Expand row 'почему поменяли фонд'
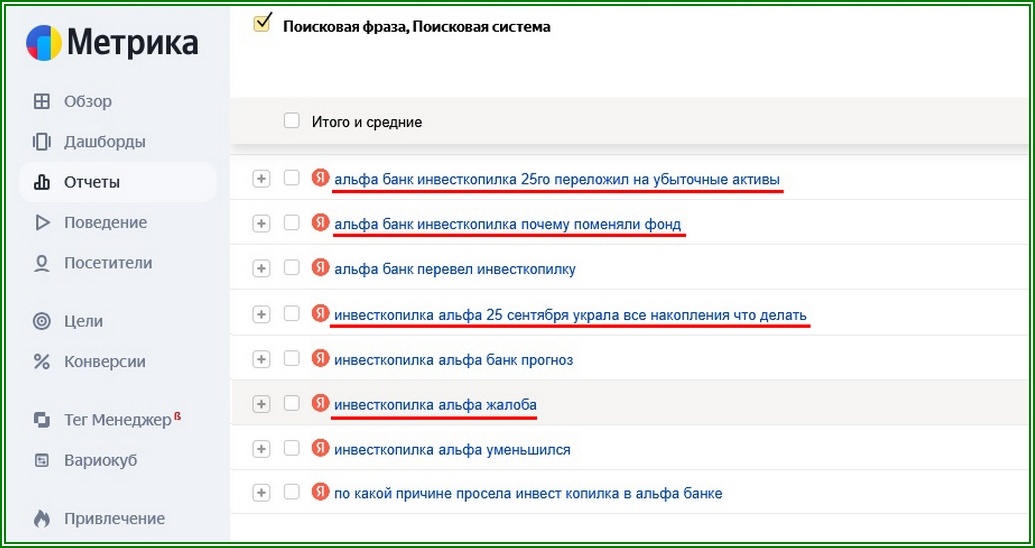Image resolution: width=1035 pixels, height=548 pixels. tap(261, 224)
